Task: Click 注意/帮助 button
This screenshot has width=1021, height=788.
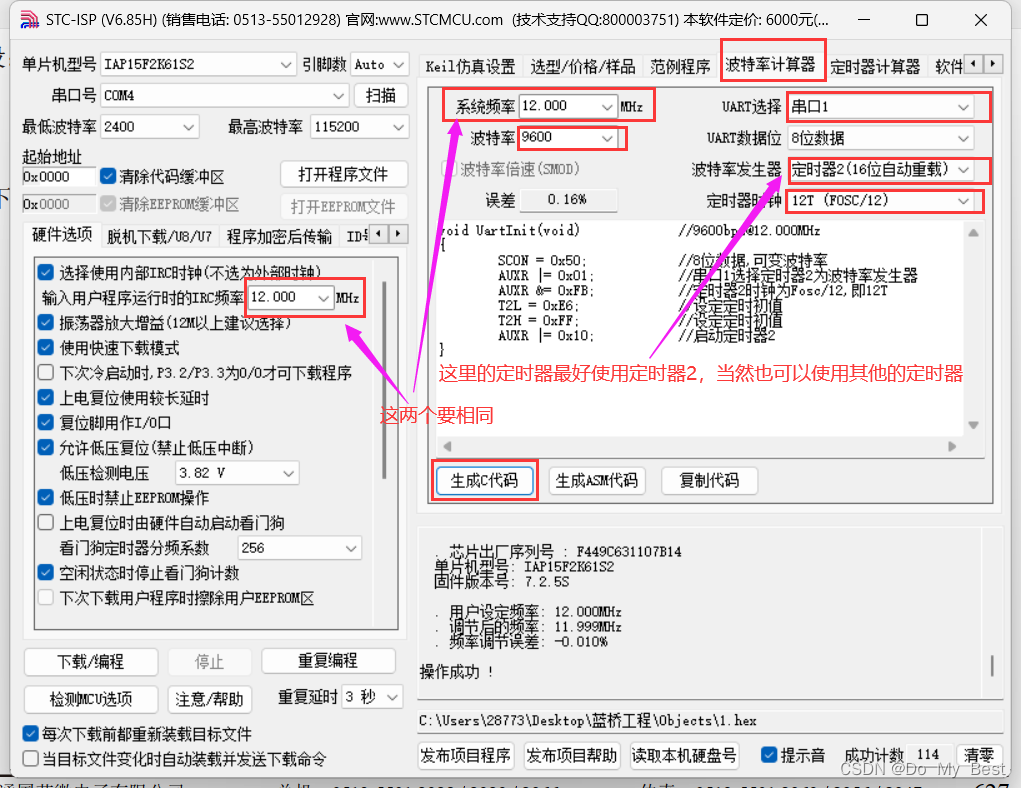Action: (209, 699)
